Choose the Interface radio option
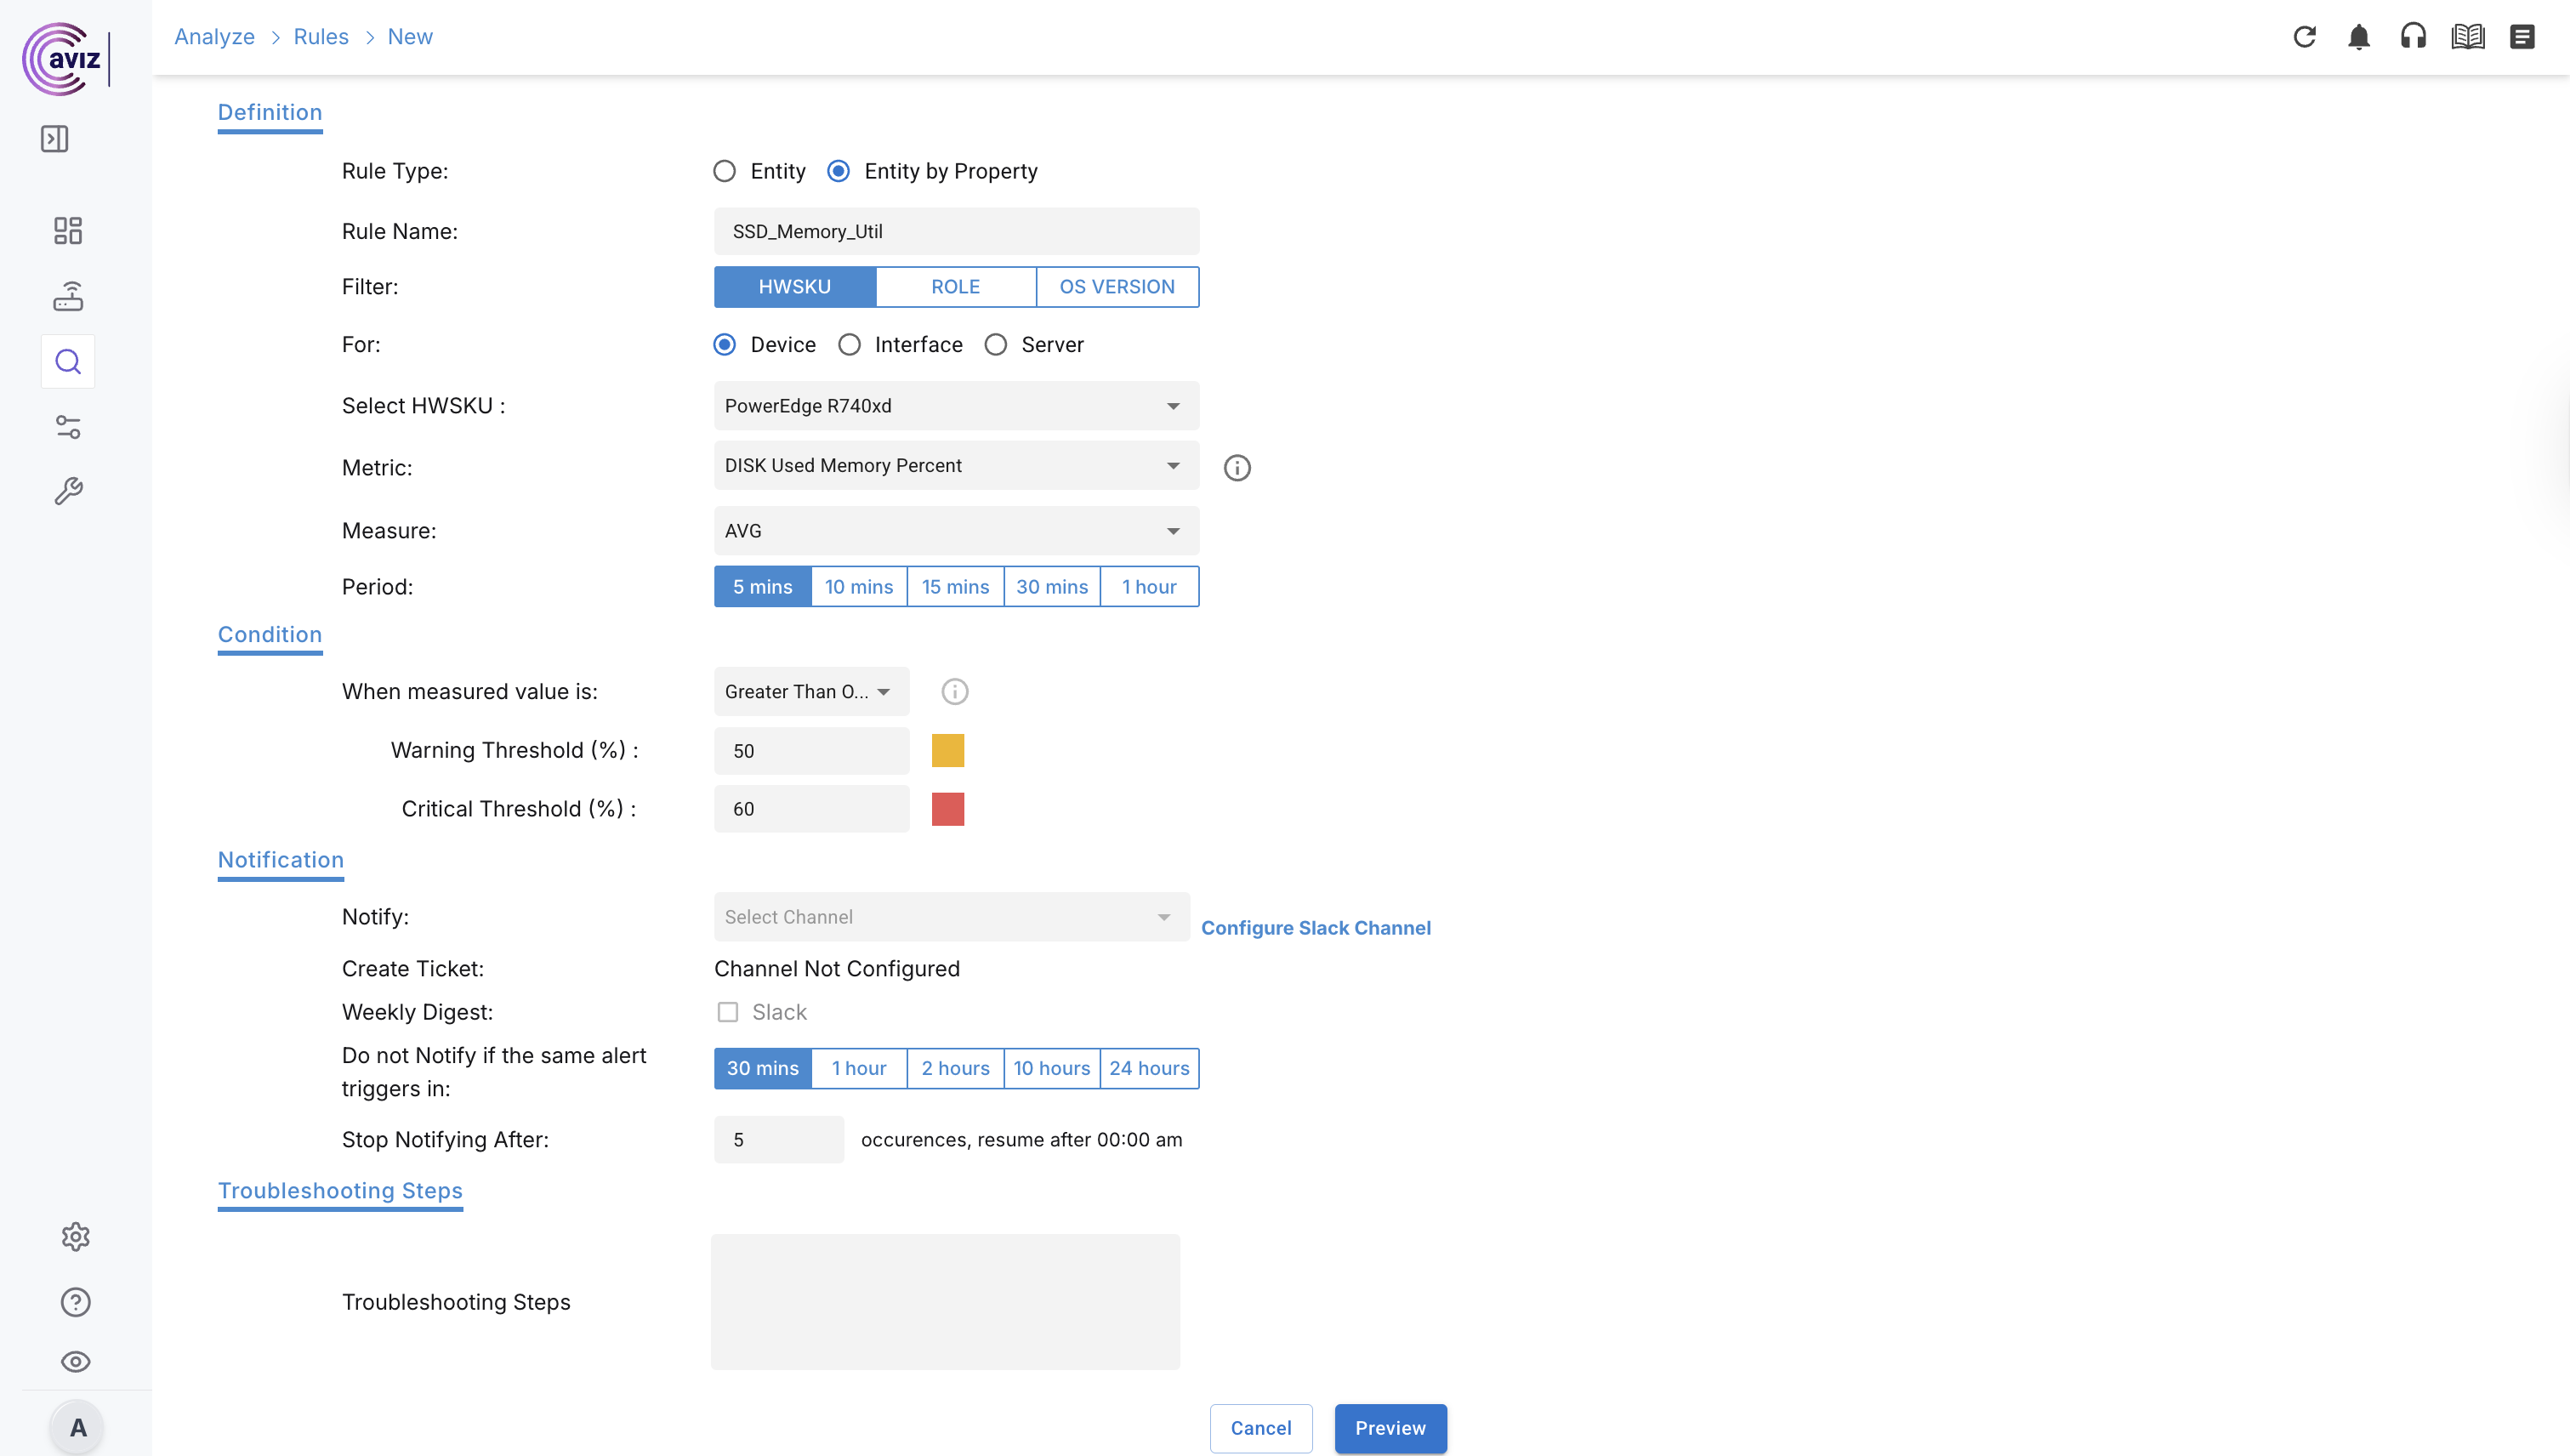 point(850,345)
